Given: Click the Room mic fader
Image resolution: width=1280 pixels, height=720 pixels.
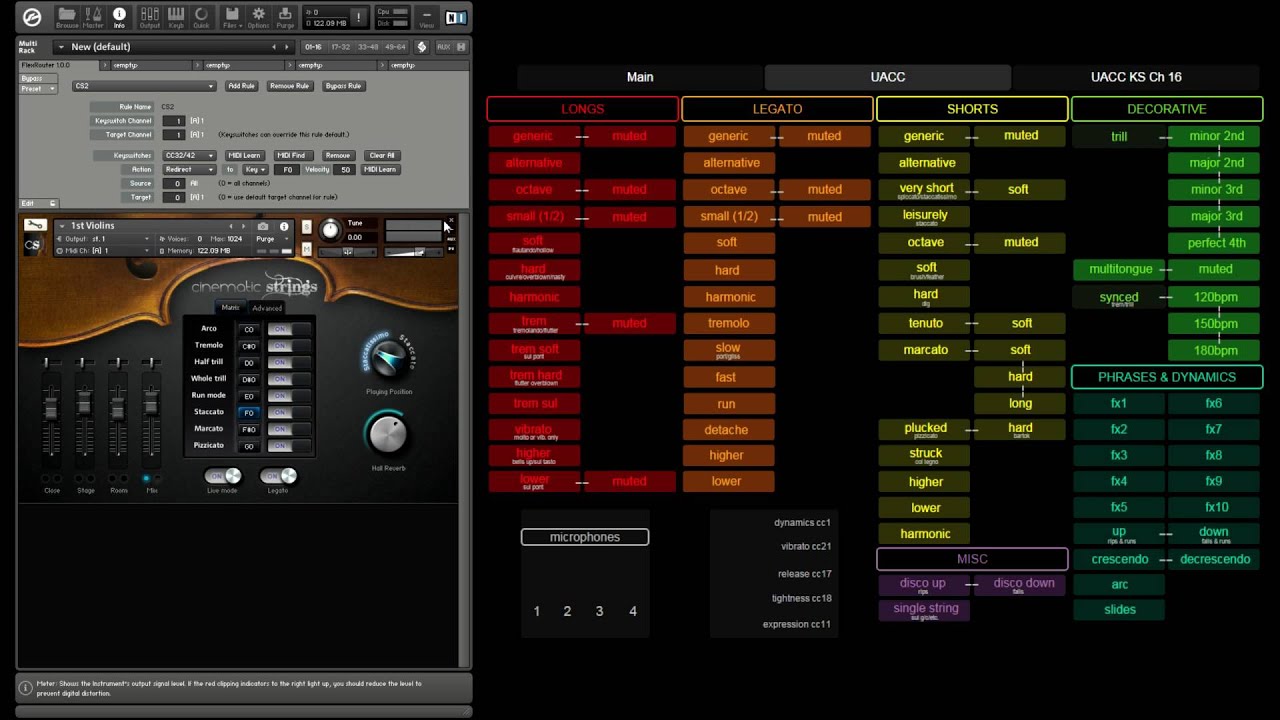Looking at the screenshot, I should tap(119, 411).
